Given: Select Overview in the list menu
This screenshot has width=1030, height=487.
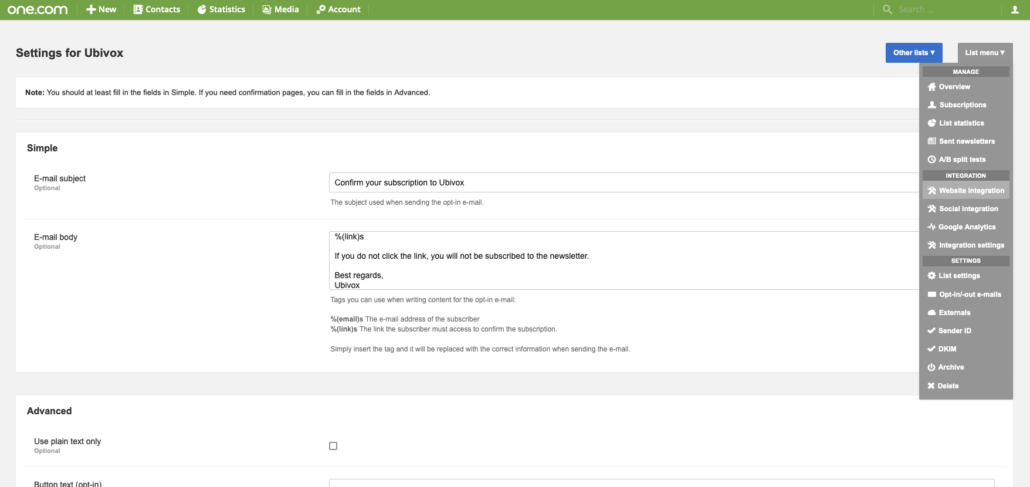Looking at the screenshot, I should tap(966, 87).
